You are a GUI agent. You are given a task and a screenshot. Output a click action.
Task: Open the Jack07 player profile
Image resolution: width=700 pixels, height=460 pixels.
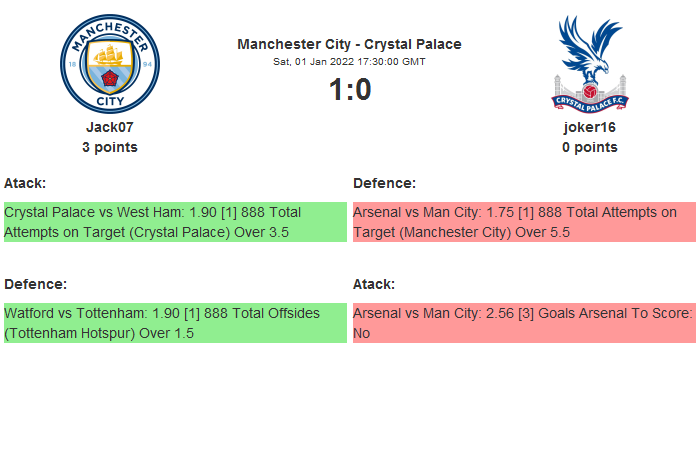[x=110, y=127]
